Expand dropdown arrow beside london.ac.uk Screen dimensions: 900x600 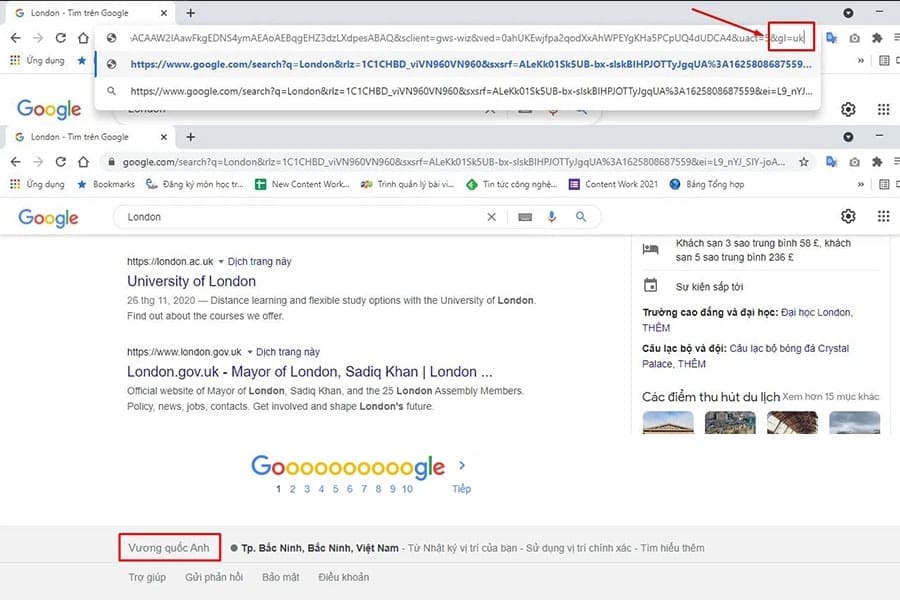(x=220, y=262)
